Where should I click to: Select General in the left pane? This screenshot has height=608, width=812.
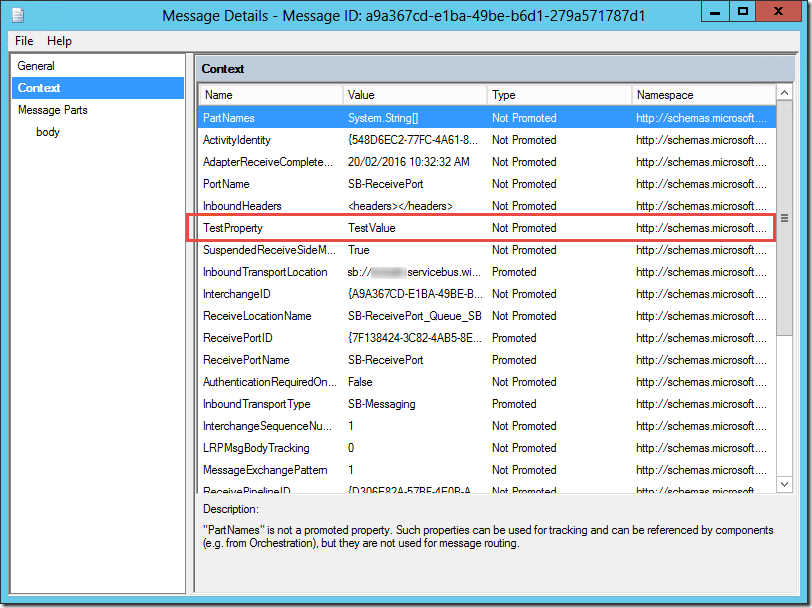click(36, 66)
